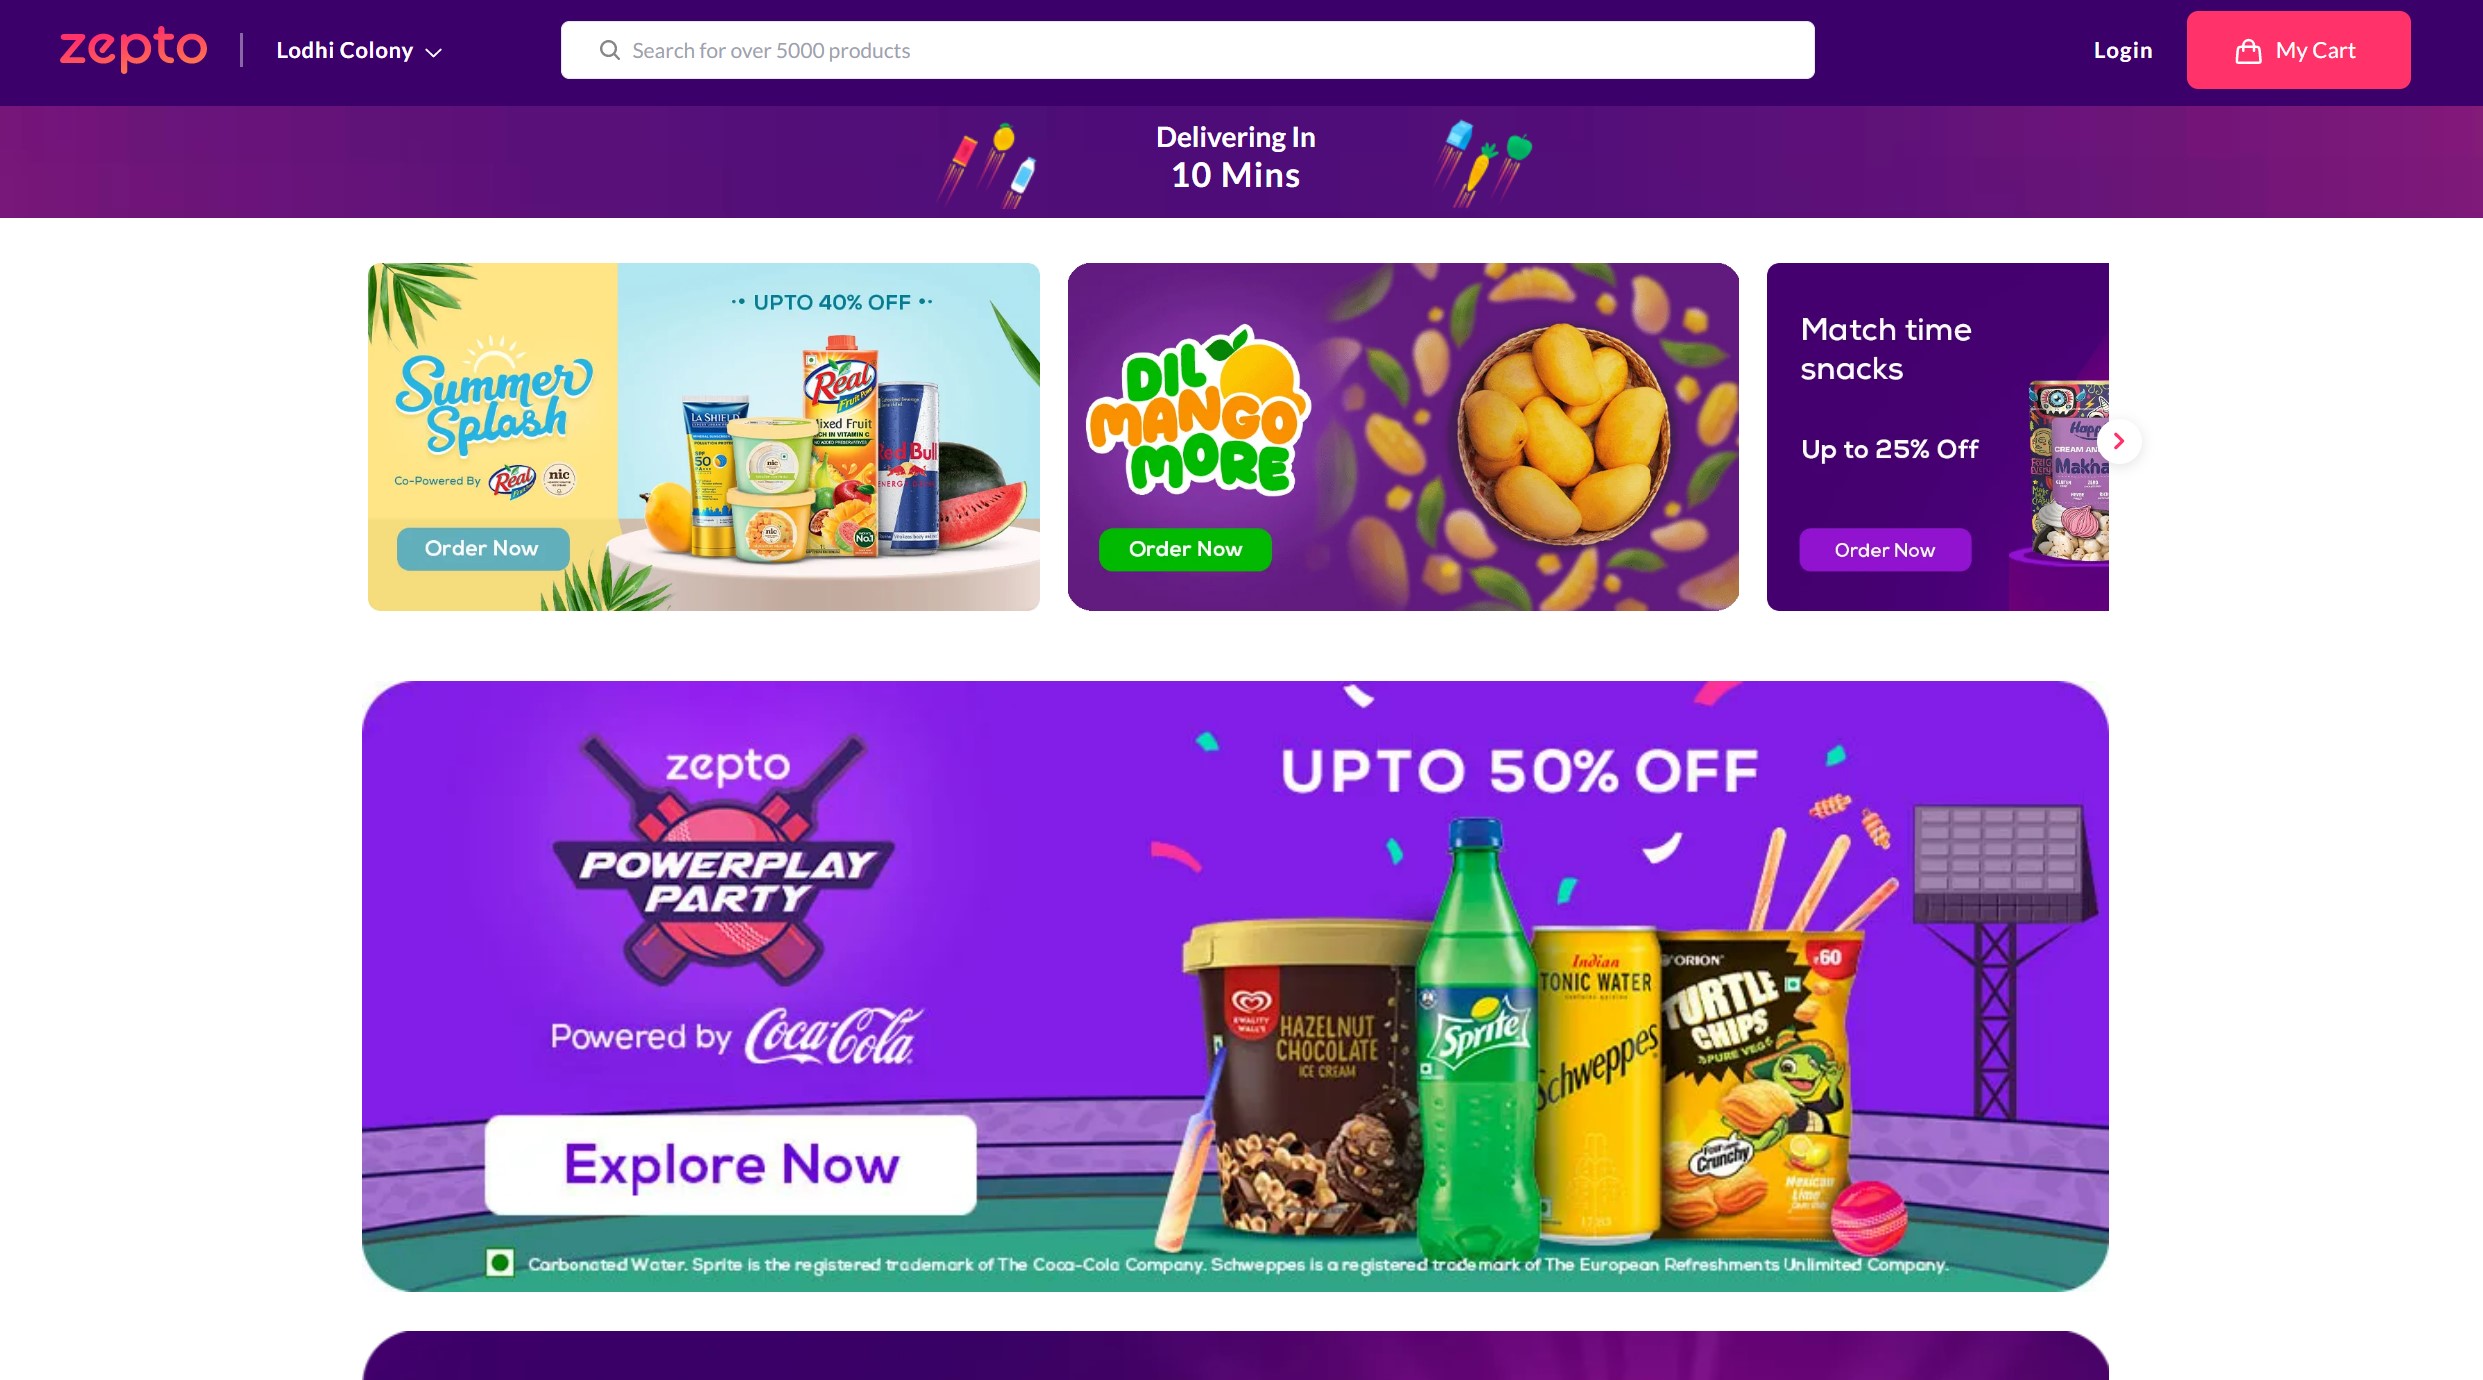The height and width of the screenshot is (1380, 2483).
Task: Click Order Now on Match time snacks
Action: [1885, 550]
